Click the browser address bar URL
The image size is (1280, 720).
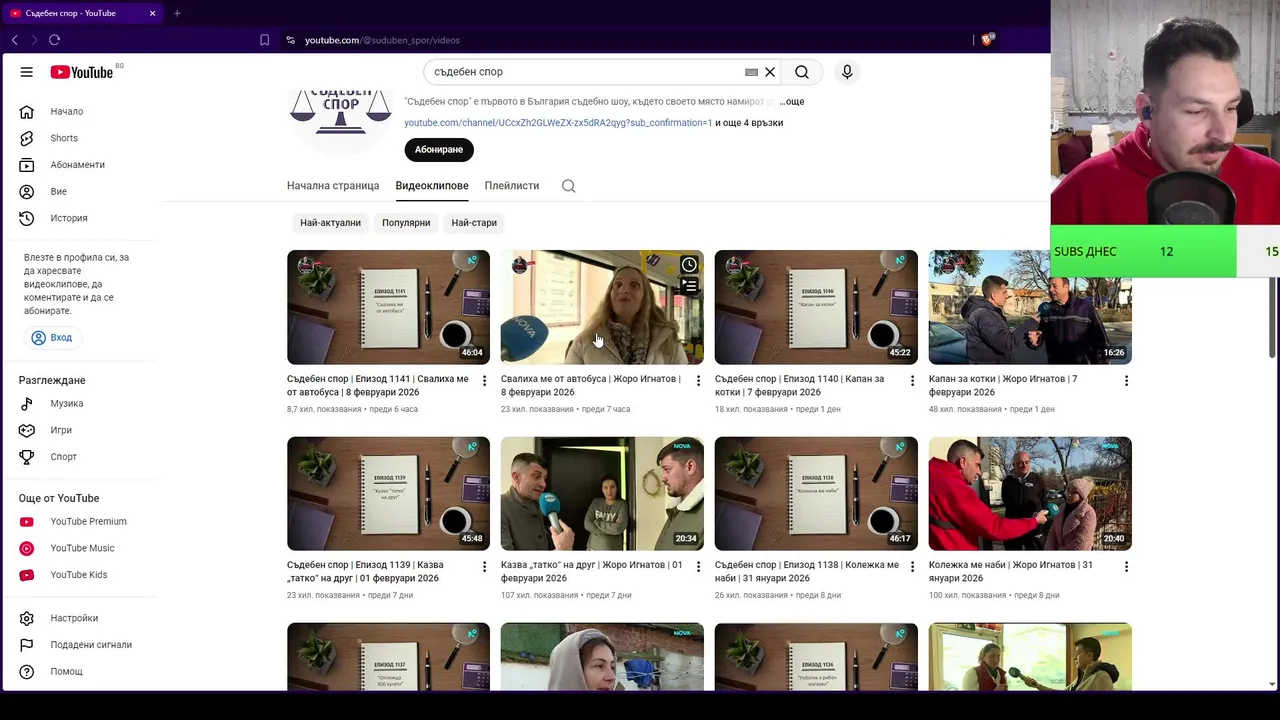(382, 40)
